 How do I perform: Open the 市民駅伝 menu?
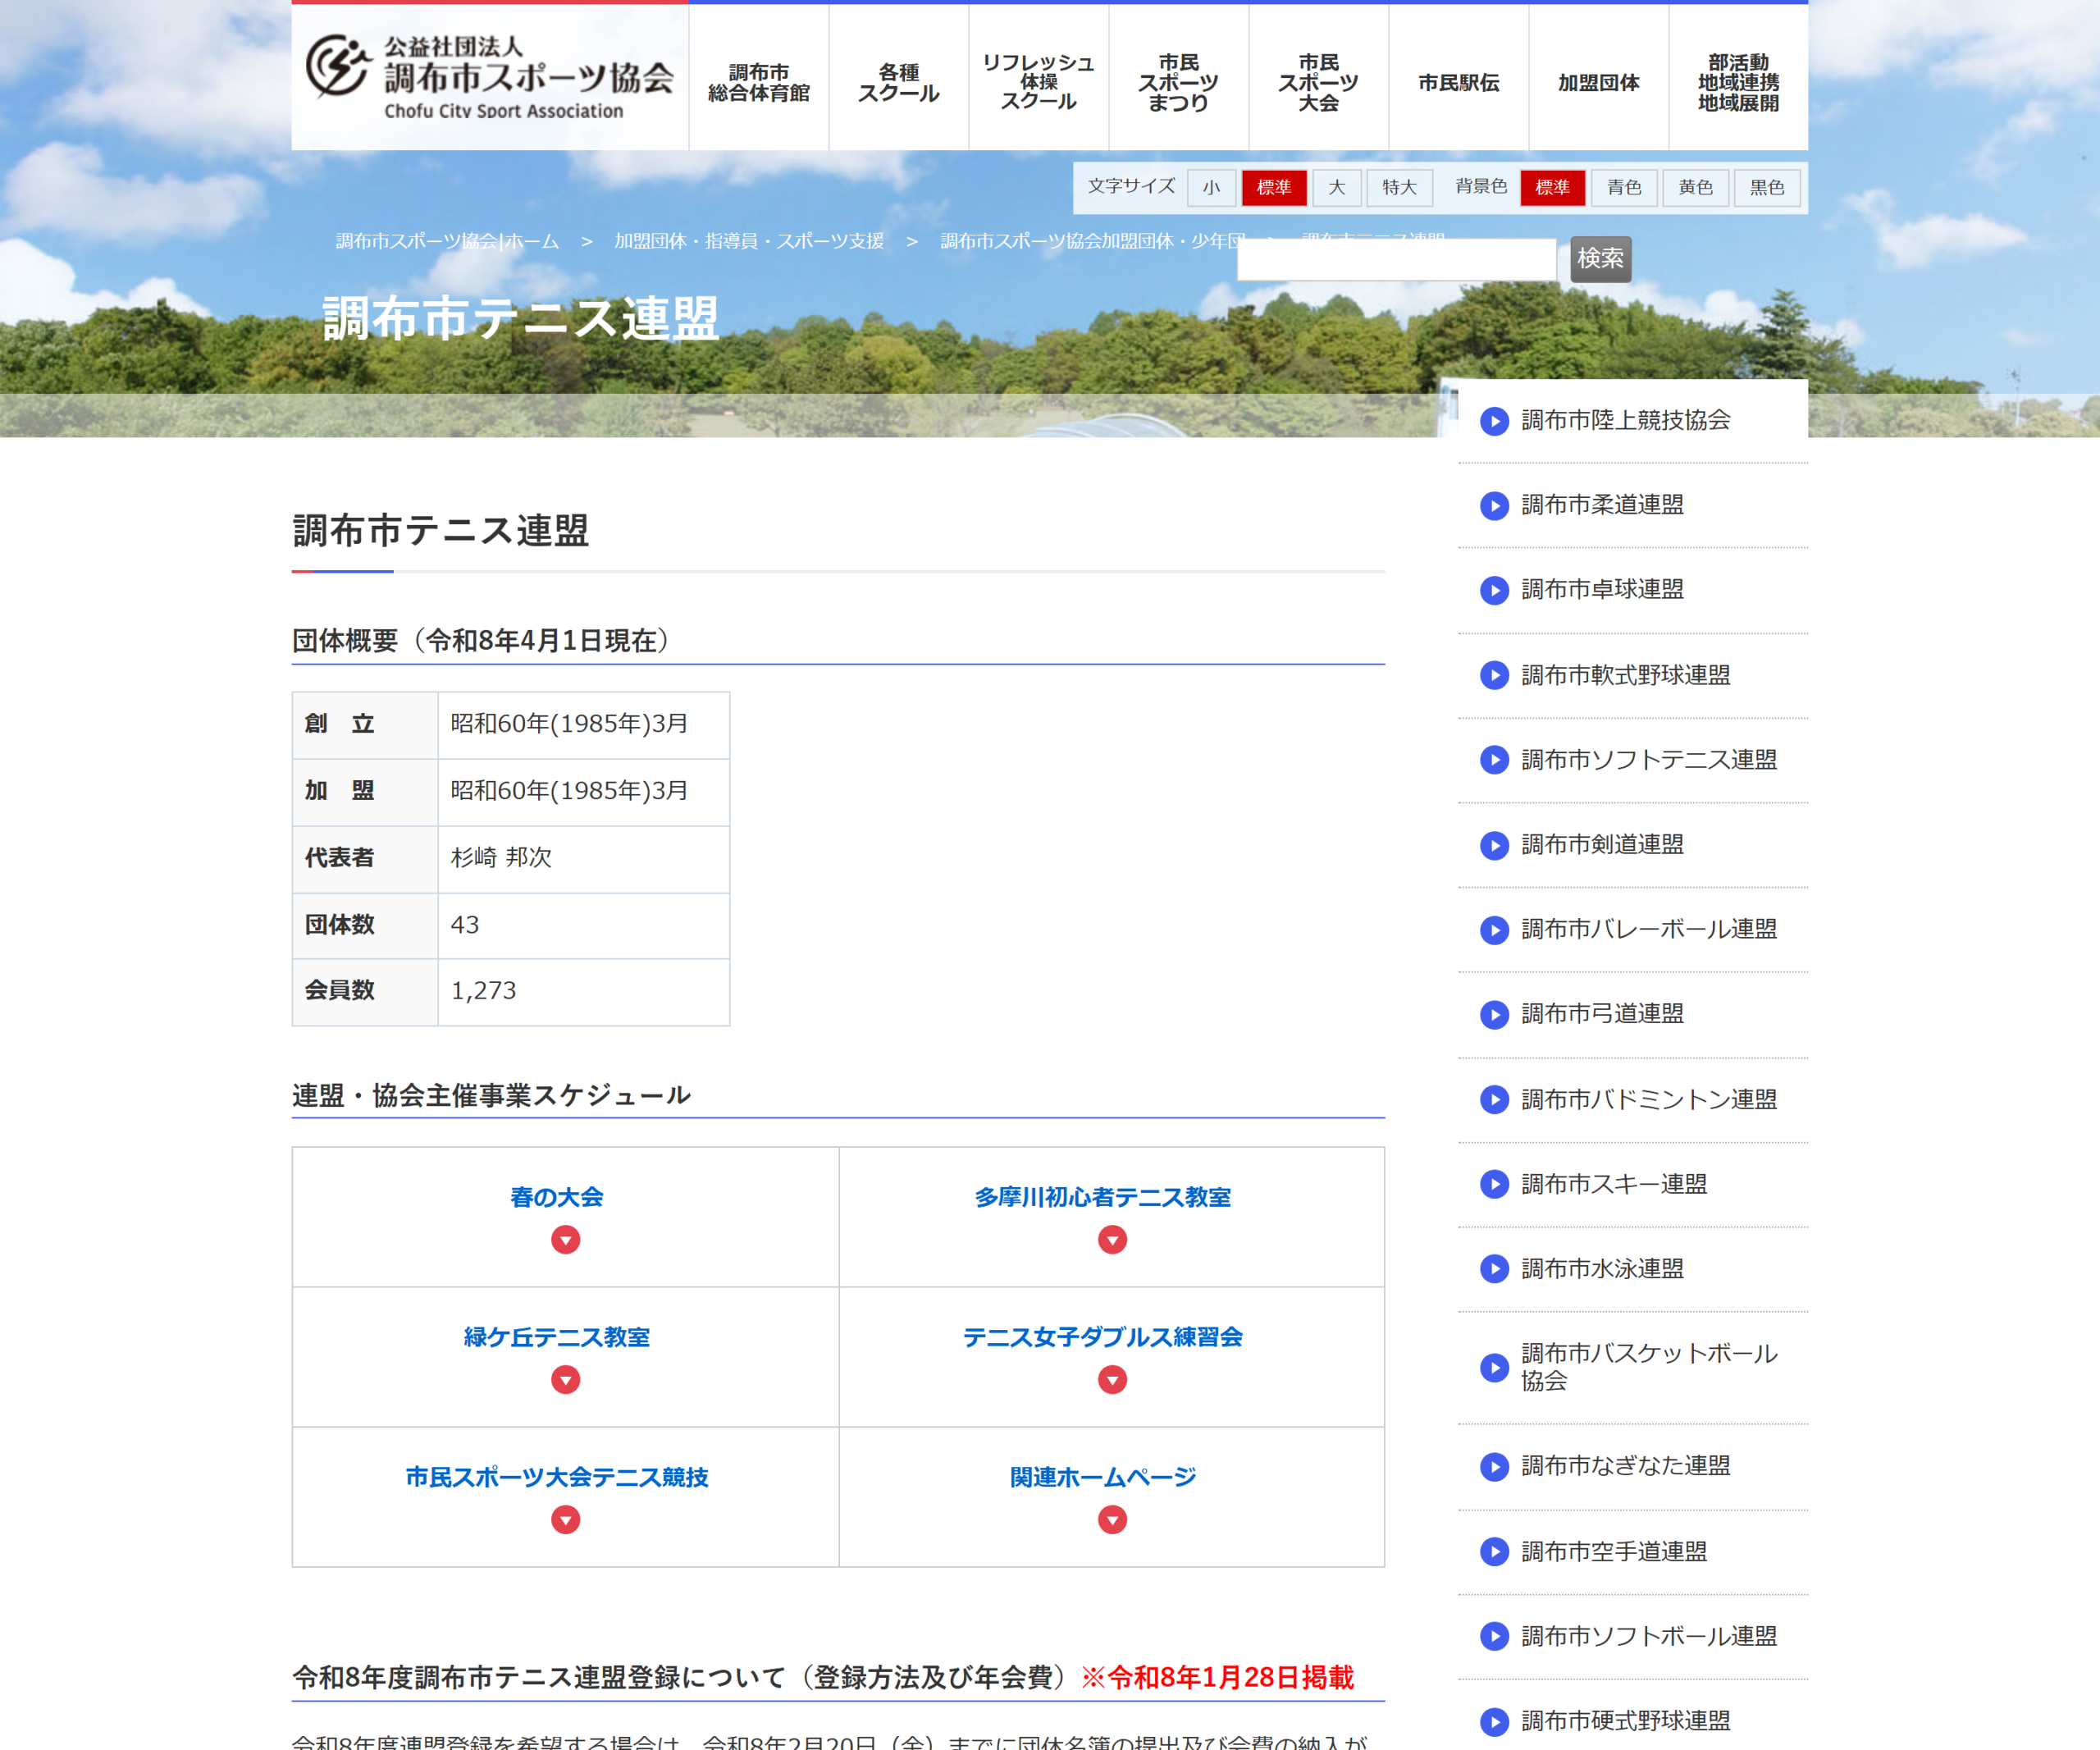click(1459, 78)
